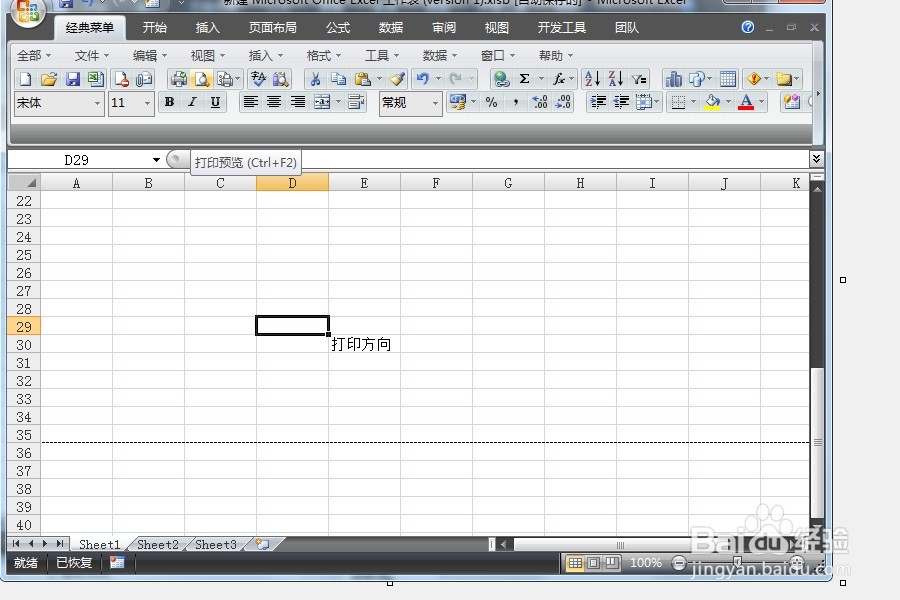Toggle Italic formatting
The image size is (900, 600).
(192, 102)
